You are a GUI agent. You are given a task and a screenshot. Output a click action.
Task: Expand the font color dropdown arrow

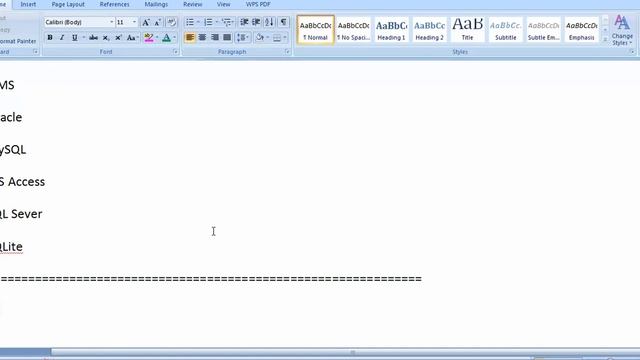[175, 38]
